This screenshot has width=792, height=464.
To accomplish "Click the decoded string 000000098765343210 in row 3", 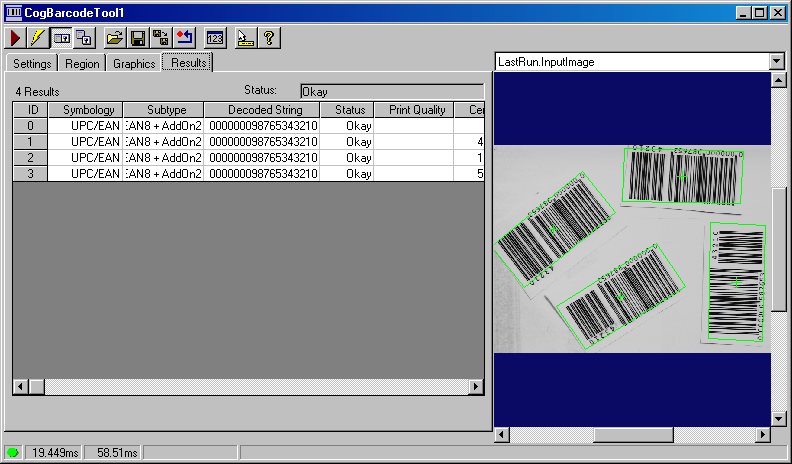I will [x=262, y=174].
